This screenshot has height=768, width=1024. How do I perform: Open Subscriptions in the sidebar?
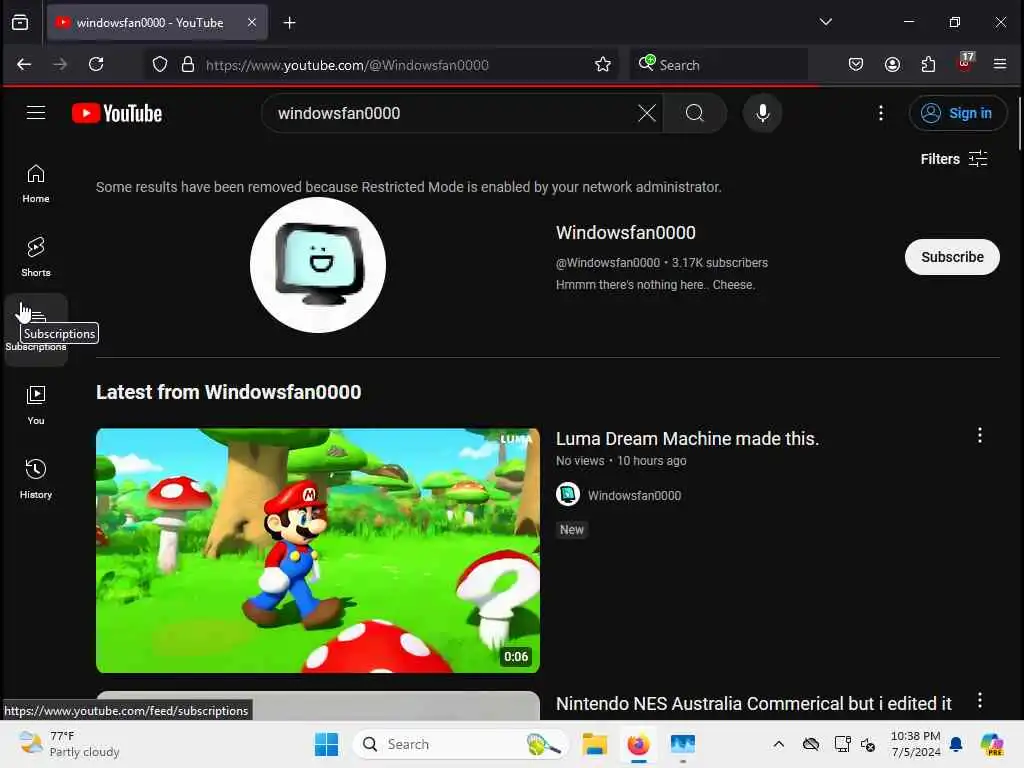click(x=36, y=330)
